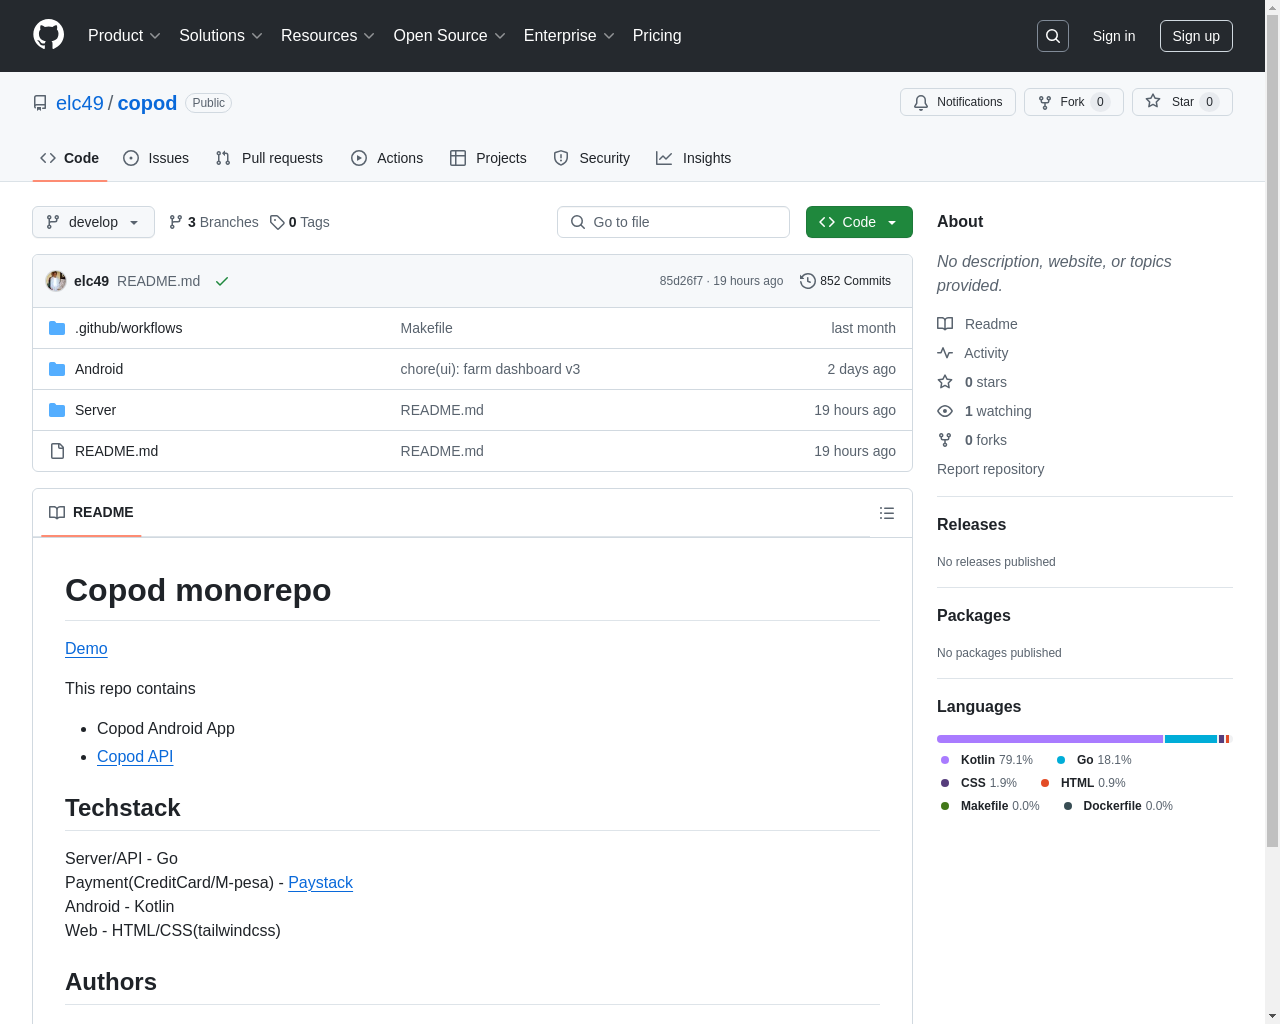
Task: Click the README outline list icon
Action: coord(887,513)
